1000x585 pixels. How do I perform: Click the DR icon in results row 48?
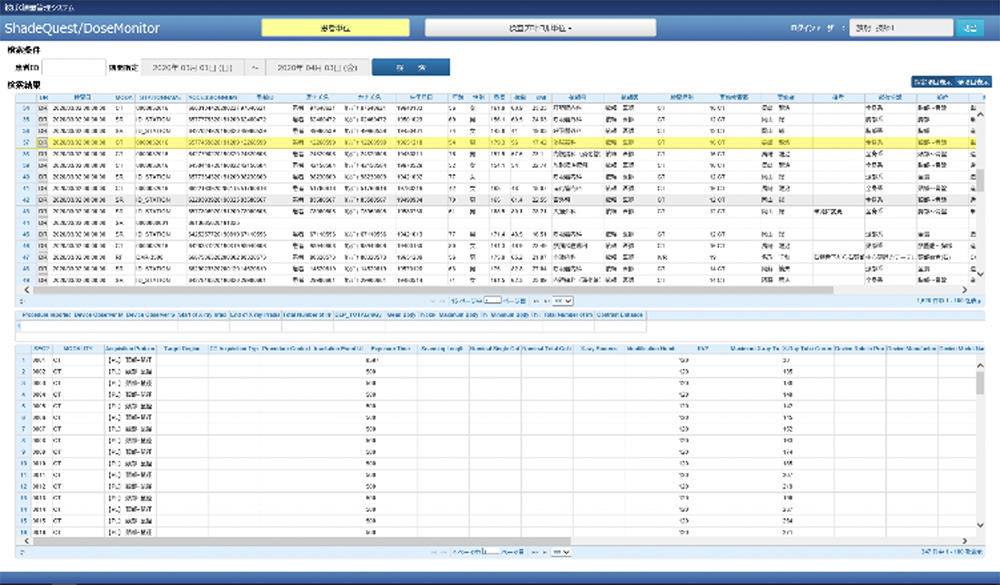[x=43, y=269]
